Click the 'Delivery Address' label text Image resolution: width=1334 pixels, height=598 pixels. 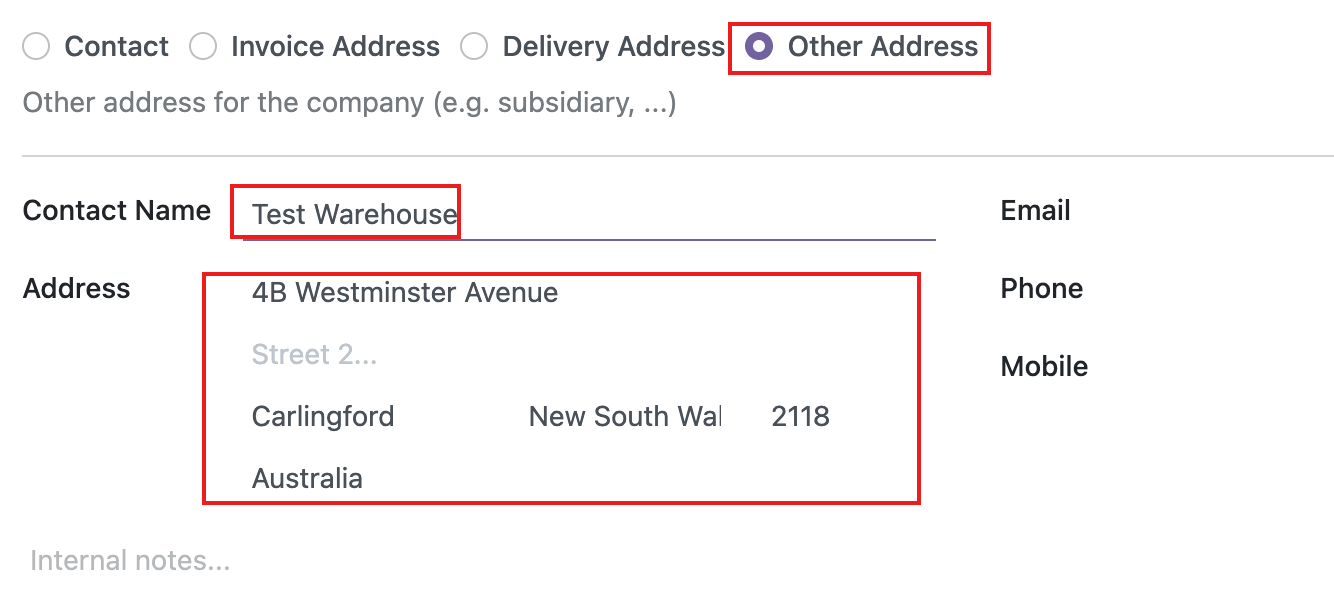(613, 47)
